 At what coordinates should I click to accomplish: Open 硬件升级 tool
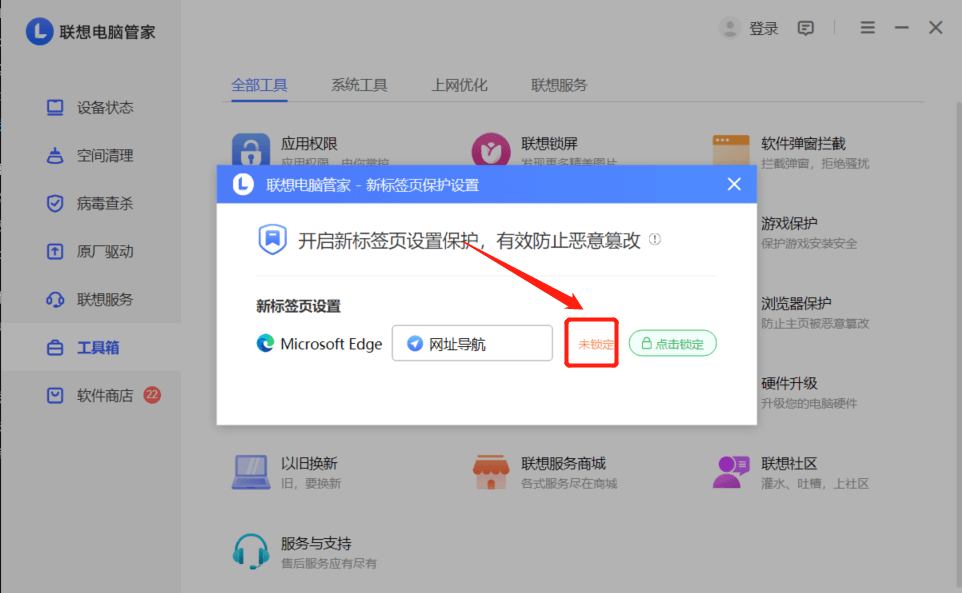[x=789, y=383]
